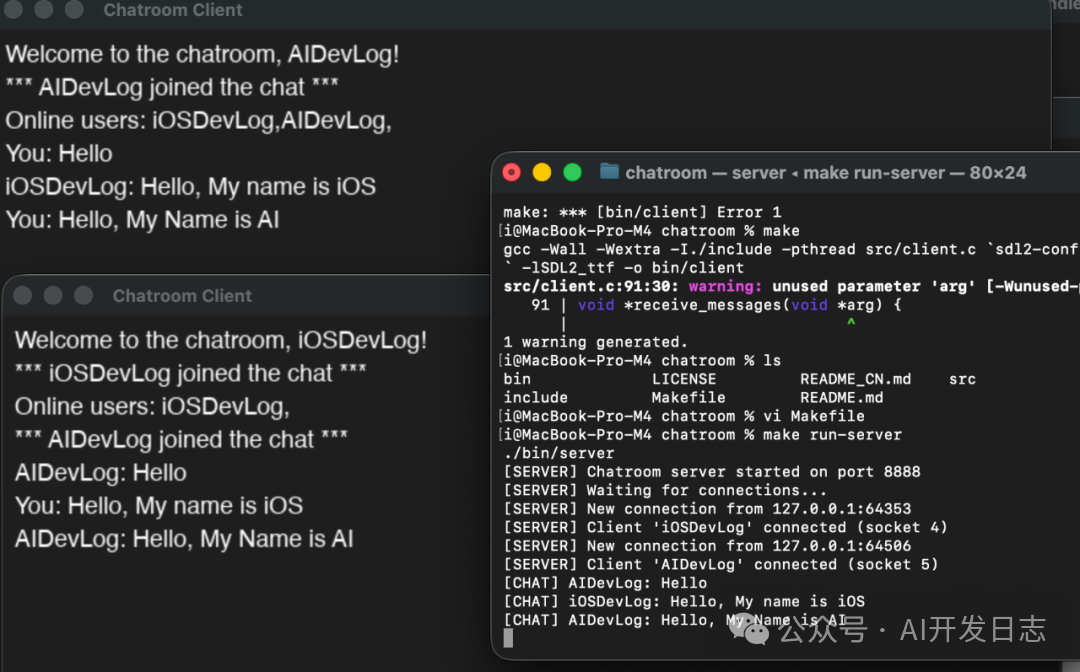The height and width of the screenshot is (672, 1080).
Task: Click 'Online users: iOSDevLog,' in lower client
Action: pos(152,406)
